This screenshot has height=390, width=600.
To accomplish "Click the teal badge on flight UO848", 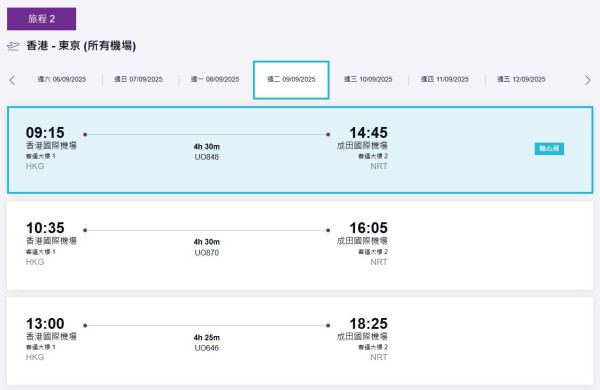I will coord(549,148).
